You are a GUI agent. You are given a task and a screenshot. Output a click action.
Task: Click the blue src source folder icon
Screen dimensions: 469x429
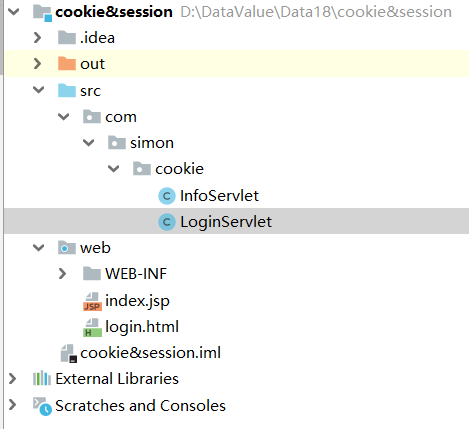tap(67, 90)
